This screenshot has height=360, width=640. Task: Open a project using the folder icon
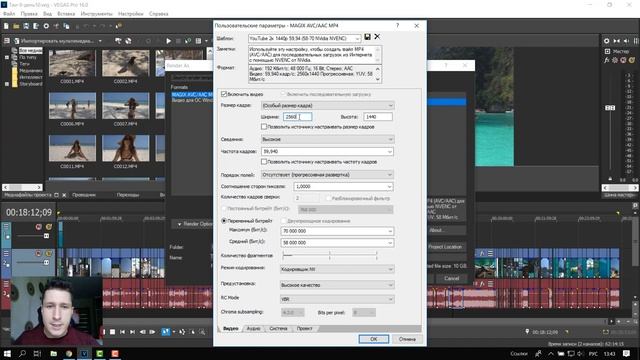click(x=16, y=26)
